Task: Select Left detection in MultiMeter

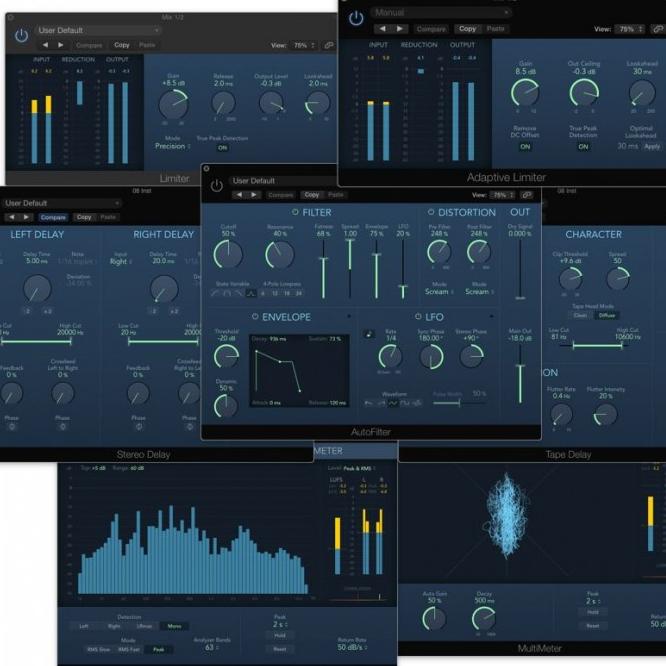Action: [84, 626]
